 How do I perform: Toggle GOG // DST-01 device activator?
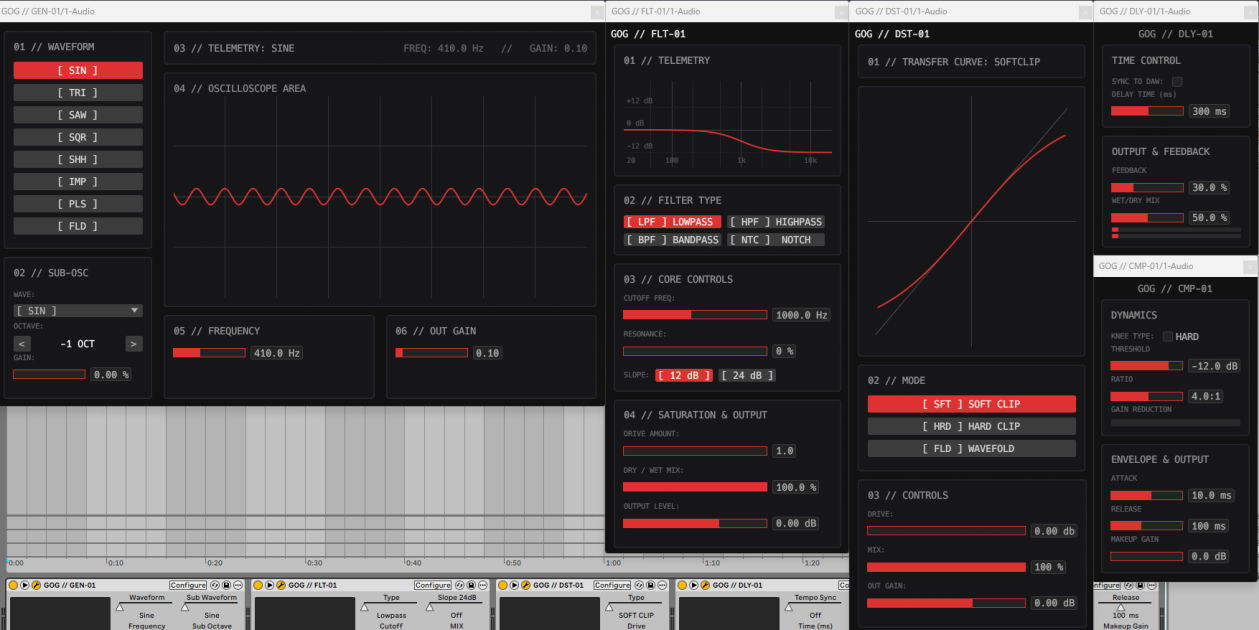click(x=503, y=585)
